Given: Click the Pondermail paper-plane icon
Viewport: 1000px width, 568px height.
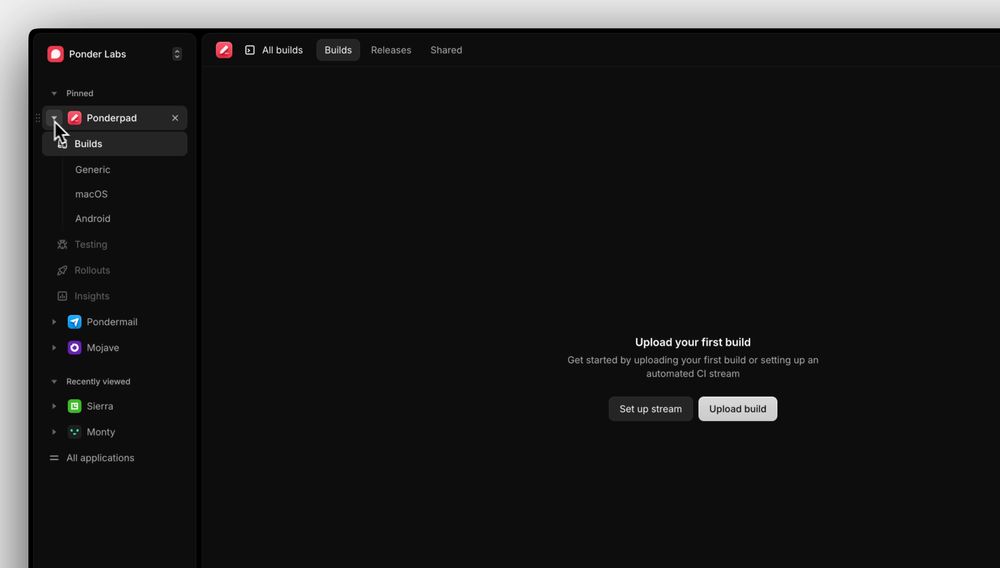Looking at the screenshot, I should [75, 322].
